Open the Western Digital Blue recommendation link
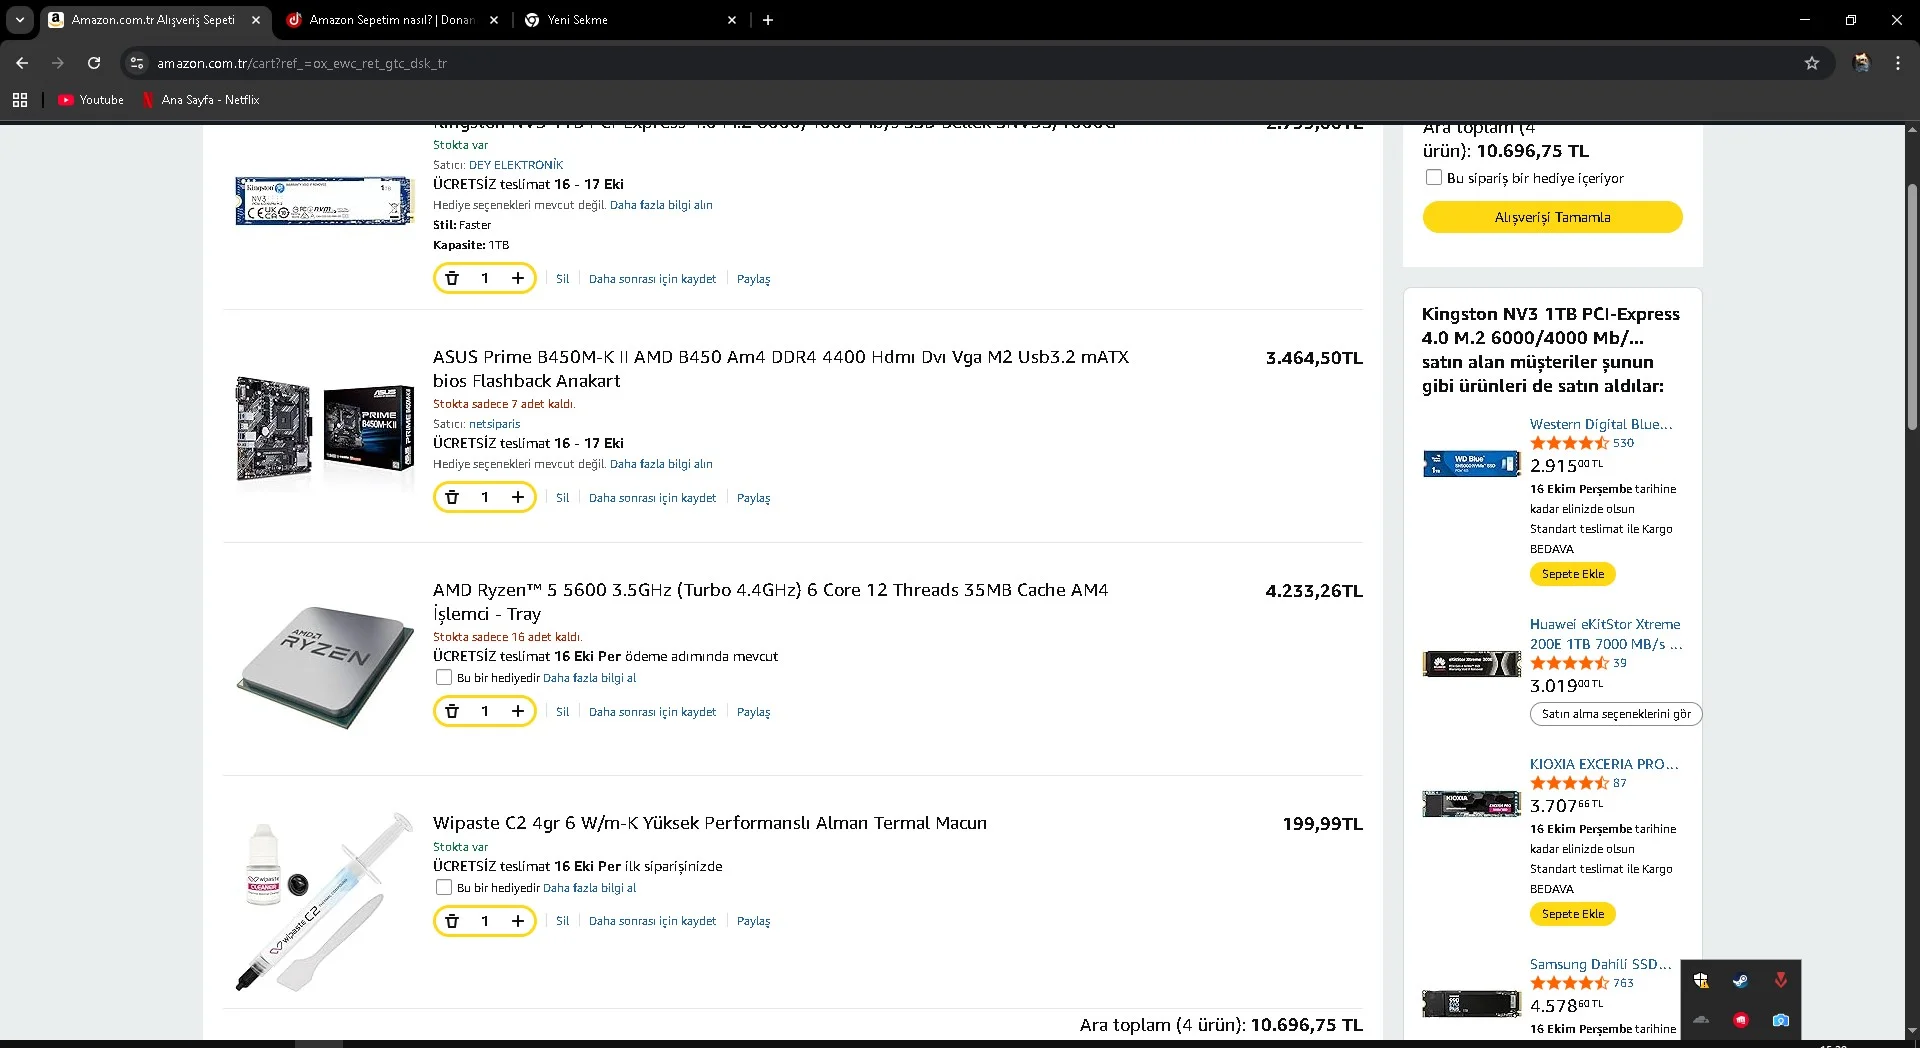This screenshot has height=1048, width=1920. (x=1601, y=424)
